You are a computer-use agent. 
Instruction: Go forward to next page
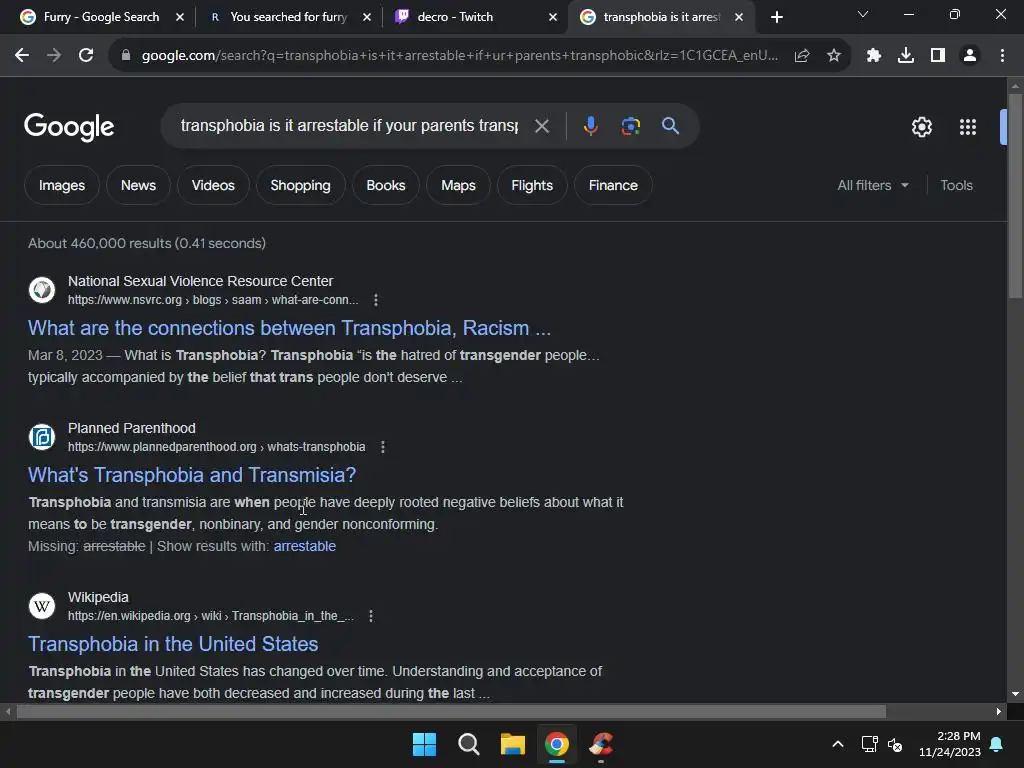tap(54, 56)
